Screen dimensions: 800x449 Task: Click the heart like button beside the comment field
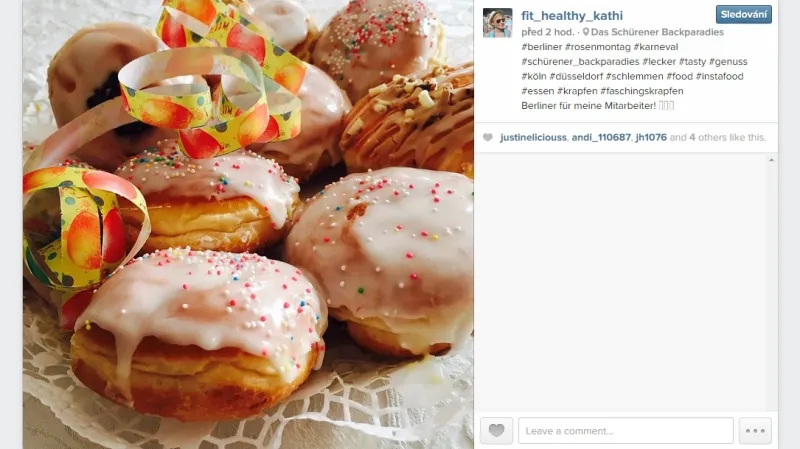(x=496, y=431)
